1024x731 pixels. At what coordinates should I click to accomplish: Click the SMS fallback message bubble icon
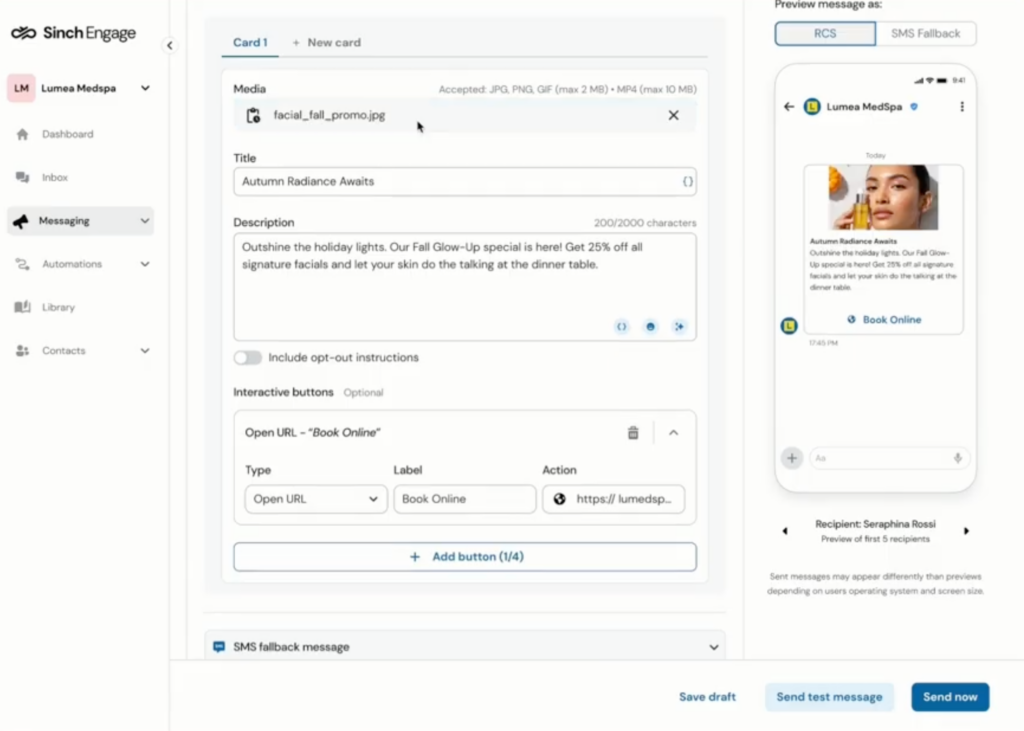pos(219,647)
